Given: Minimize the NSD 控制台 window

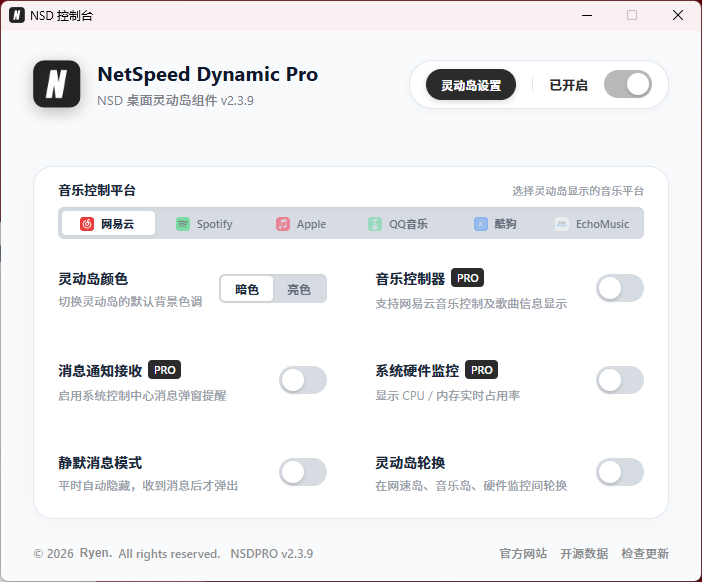Looking at the screenshot, I should [587, 15].
